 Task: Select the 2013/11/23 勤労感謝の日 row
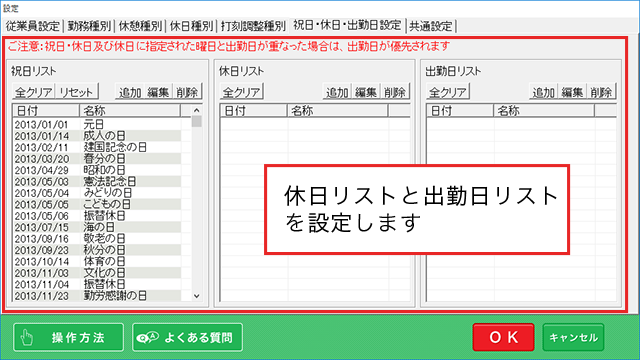pos(97,296)
